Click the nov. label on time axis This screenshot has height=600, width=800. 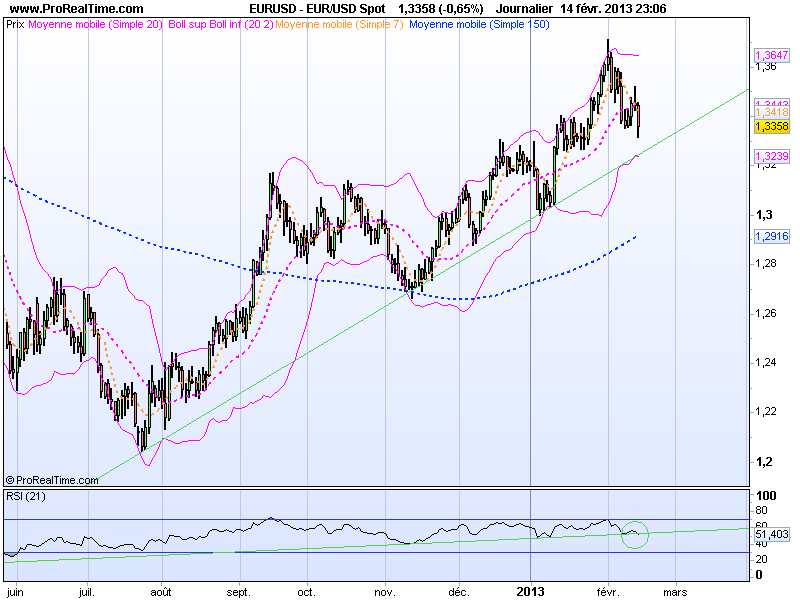pos(385,592)
